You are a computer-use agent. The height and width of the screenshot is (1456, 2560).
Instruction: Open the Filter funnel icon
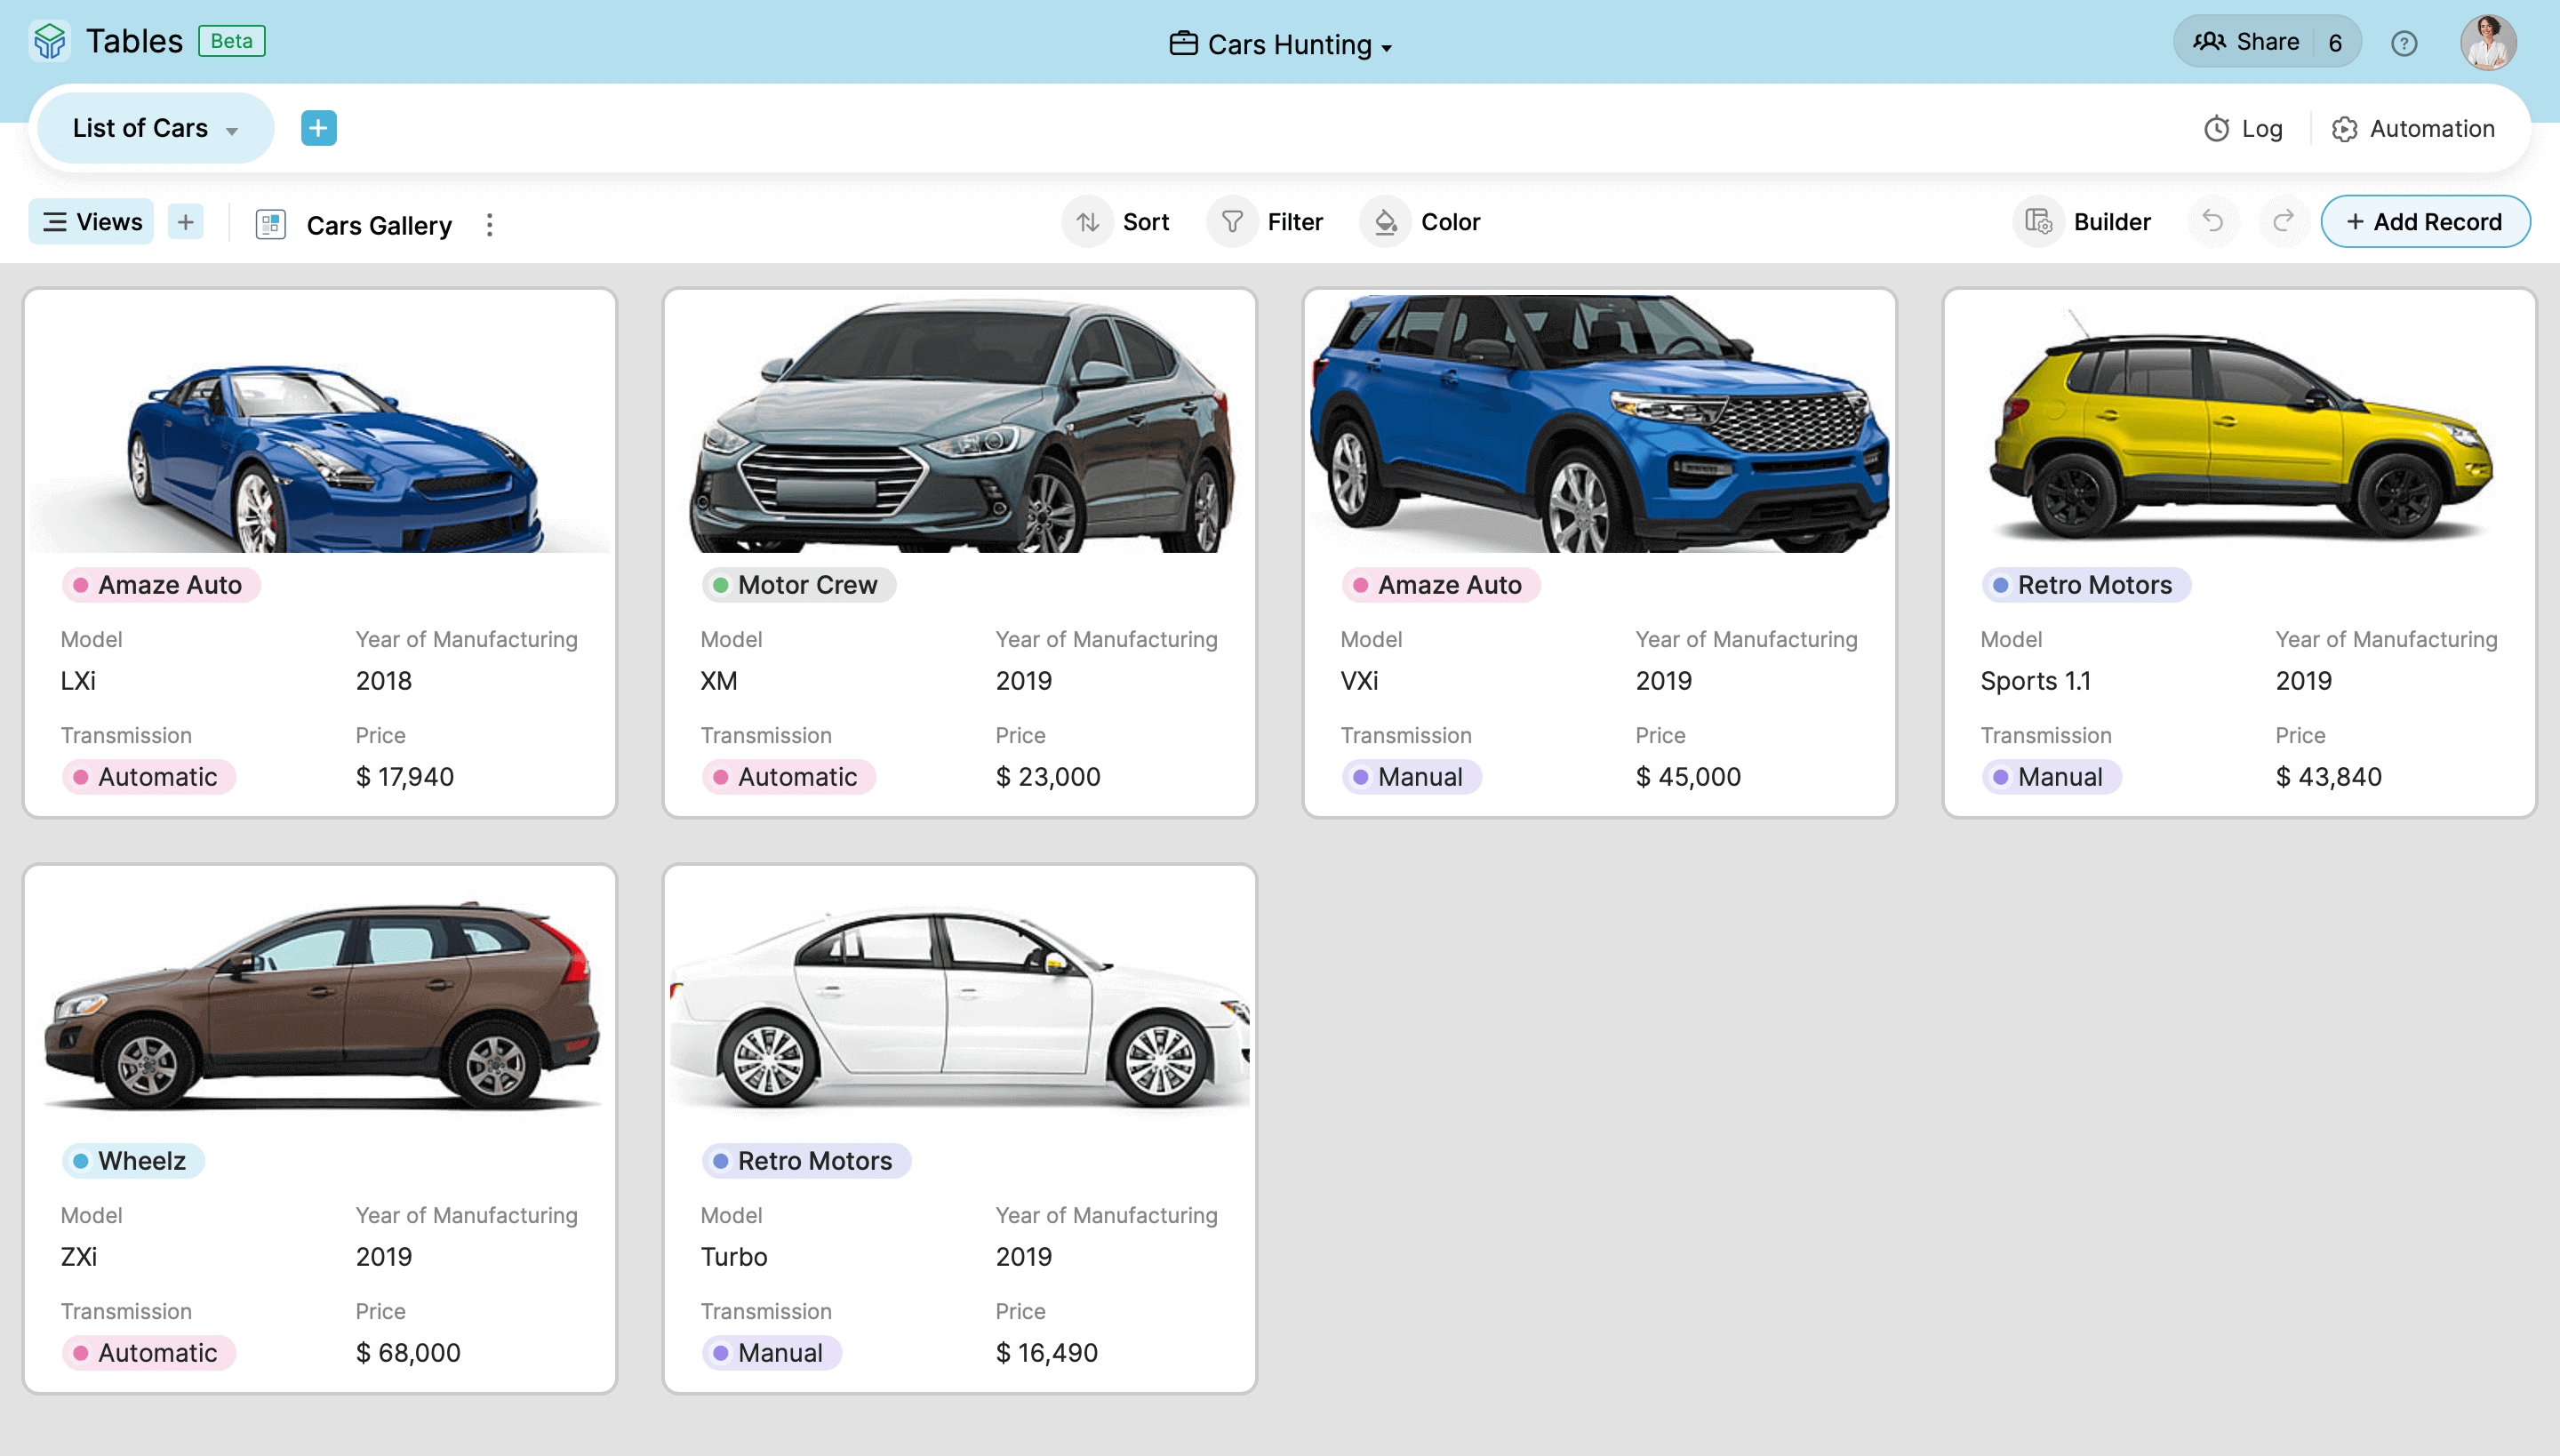pyautogui.click(x=1232, y=222)
